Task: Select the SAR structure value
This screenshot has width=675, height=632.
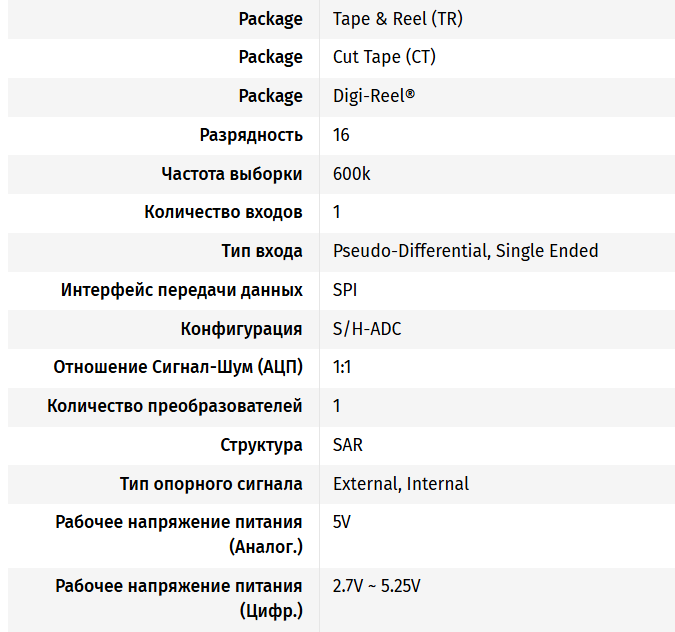Action: pos(347,445)
